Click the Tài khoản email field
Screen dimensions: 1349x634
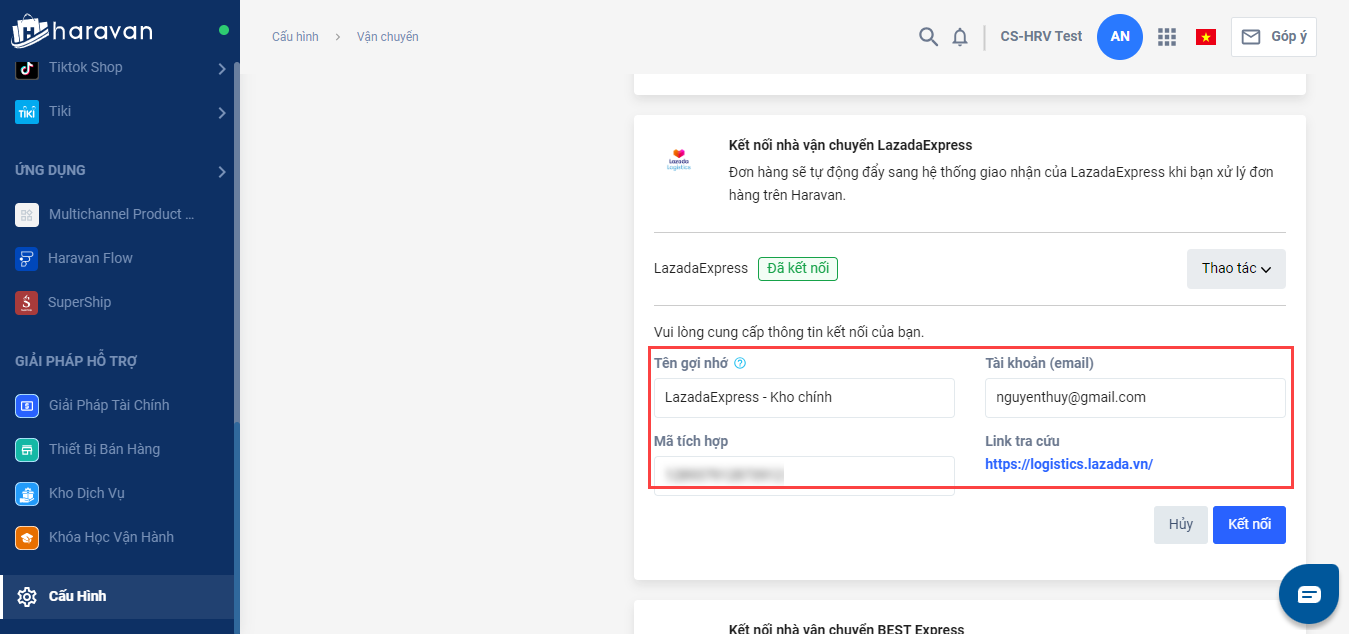(1134, 397)
